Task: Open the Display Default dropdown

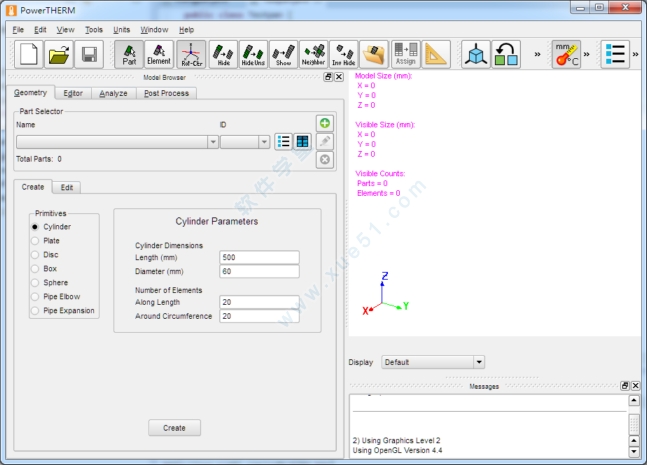Action: click(x=433, y=362)
